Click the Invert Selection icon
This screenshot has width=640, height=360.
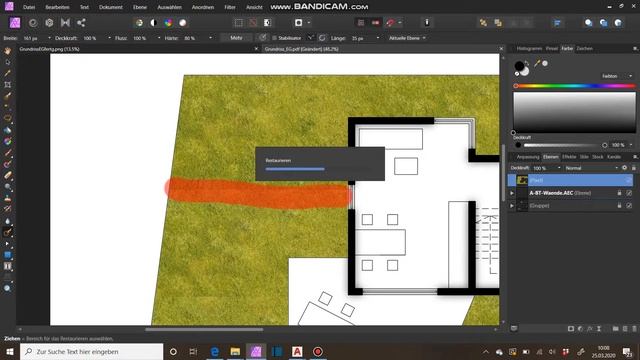pyautogui.click(x=267, y=23)
